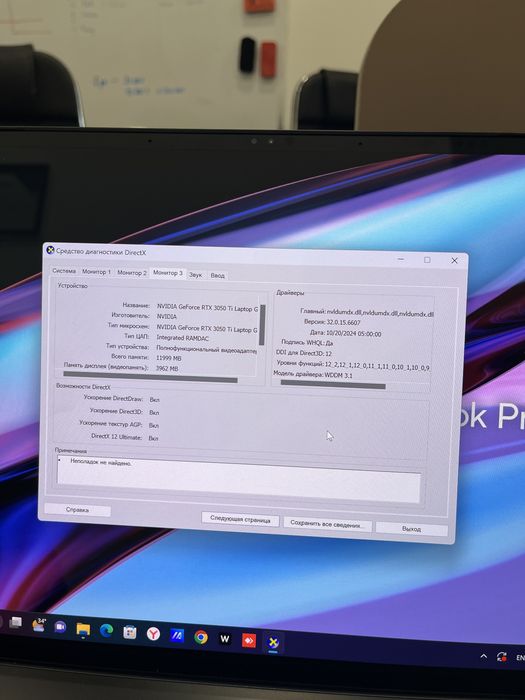Click the Подпись WHQL value Да
Viewport: 525px width, 700px height.
329,343
